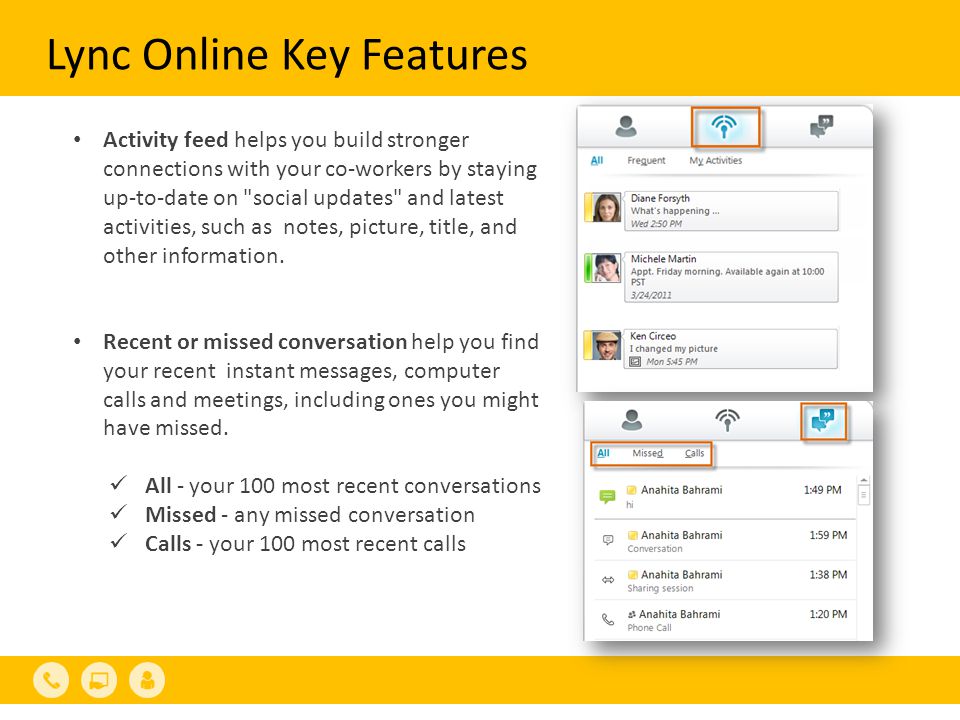Open Contacts icon in the lower Lync panel

pos(632,420)
